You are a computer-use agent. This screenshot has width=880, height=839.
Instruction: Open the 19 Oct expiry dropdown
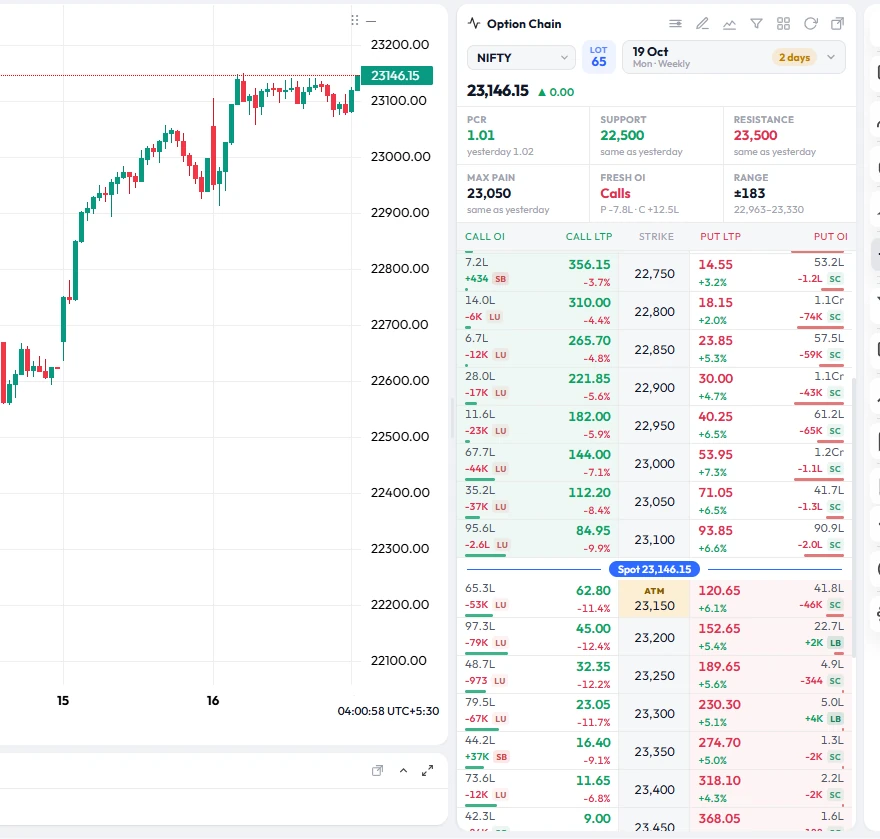(734, 57)
